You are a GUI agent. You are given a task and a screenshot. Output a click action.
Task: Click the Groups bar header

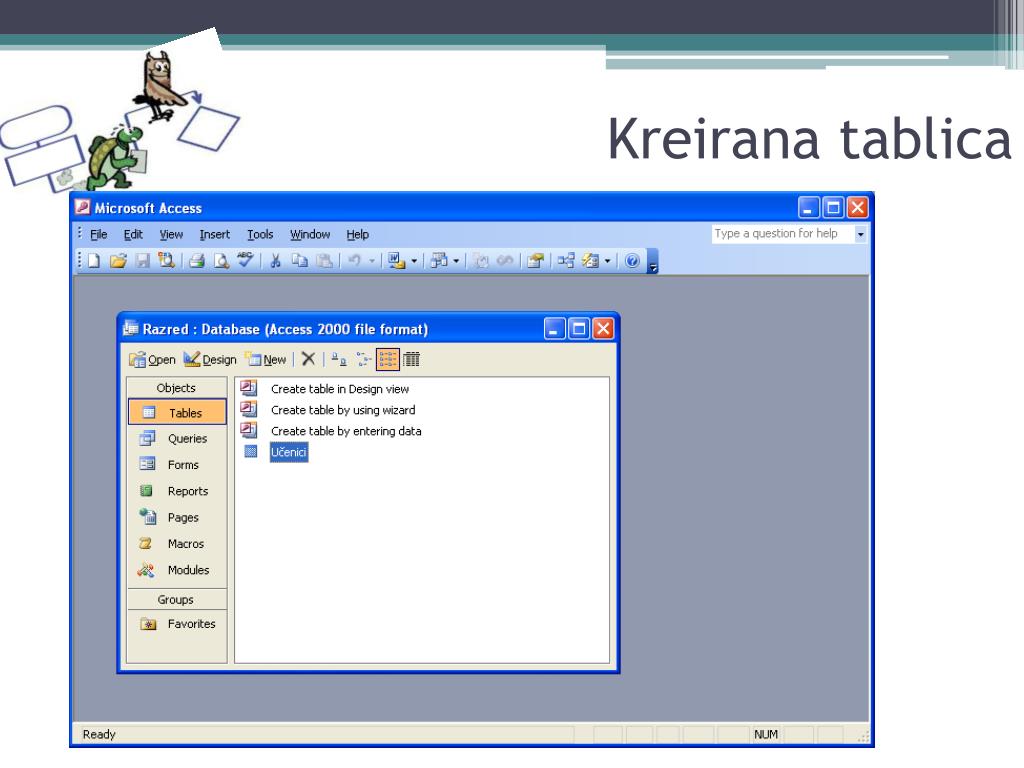(x=177, y=600)
